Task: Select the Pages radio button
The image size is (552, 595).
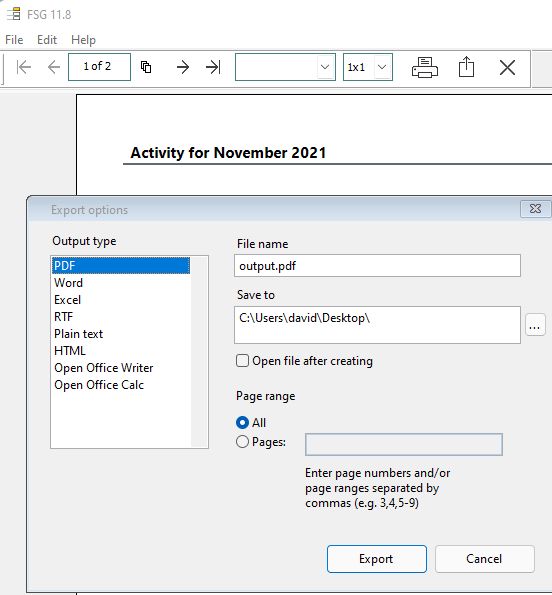Action: point(242,442)
